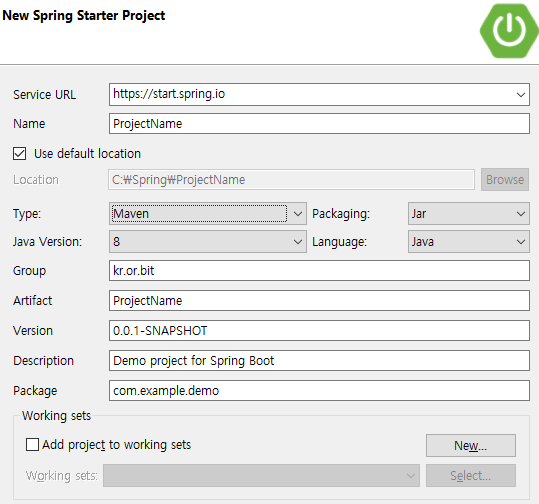This screenshot has height=504, width=539.
Task: Click the "New Spring Starter Project" title
Action: (84, 16)
